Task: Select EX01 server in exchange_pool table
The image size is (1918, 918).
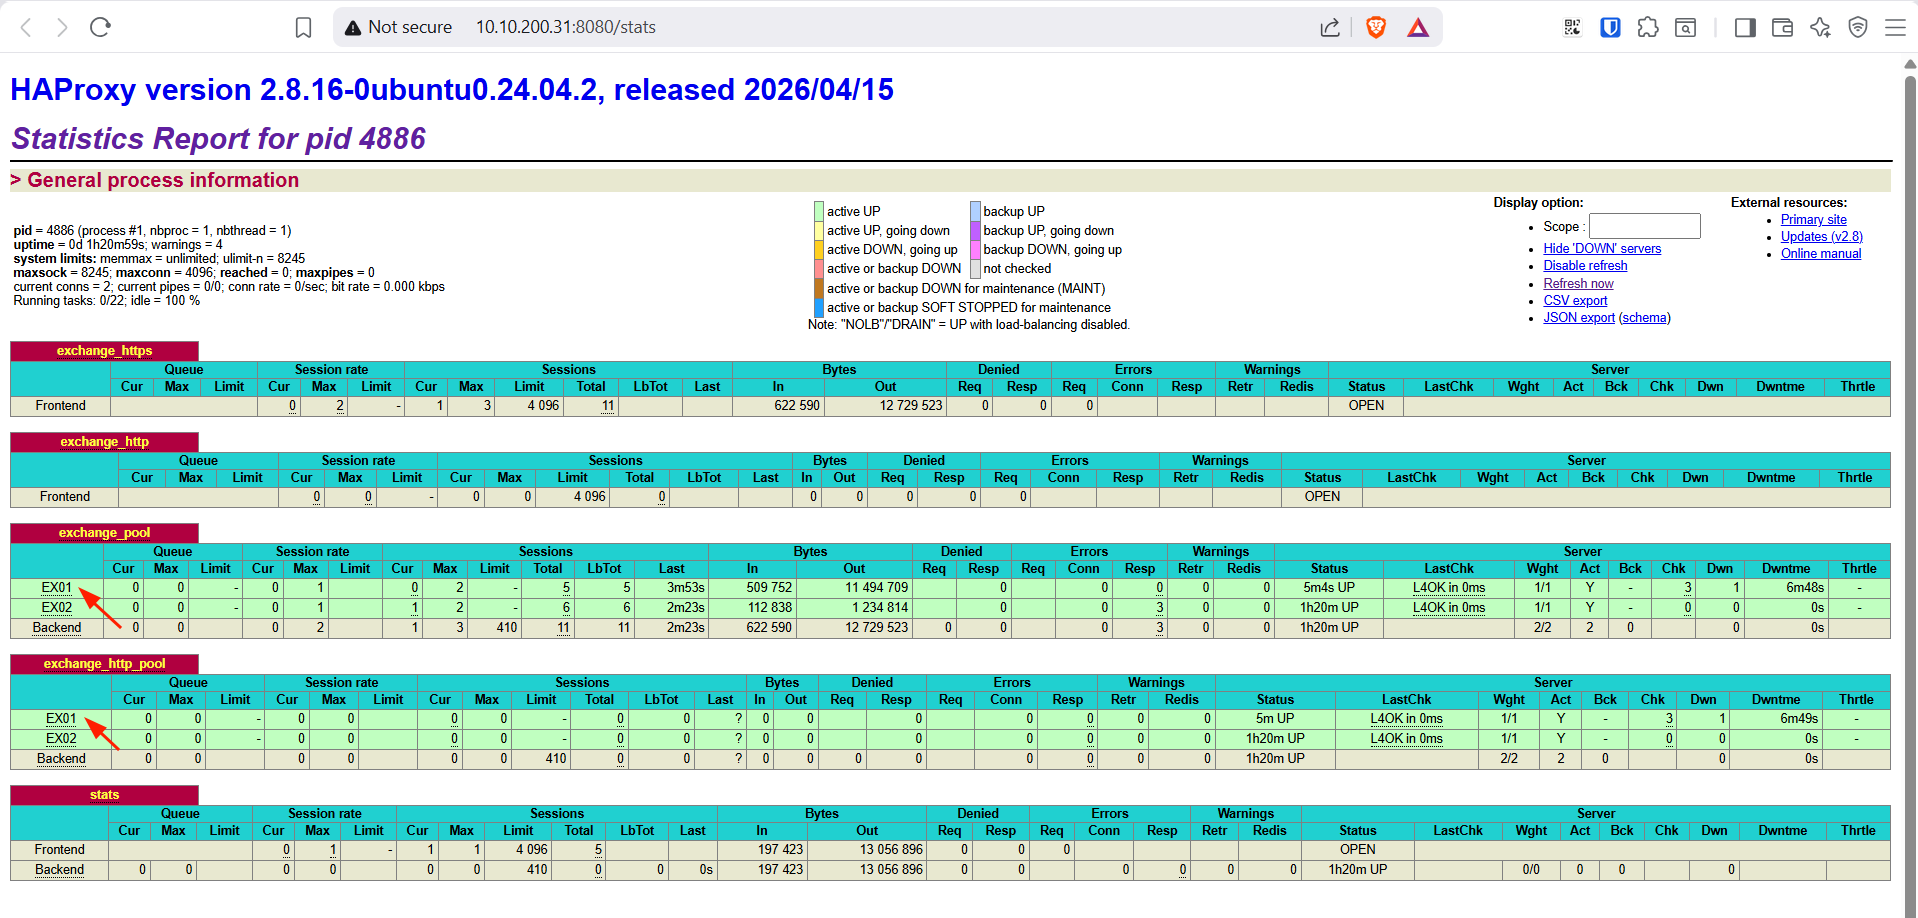Action: pyautogui.click(x=57, y=588)
